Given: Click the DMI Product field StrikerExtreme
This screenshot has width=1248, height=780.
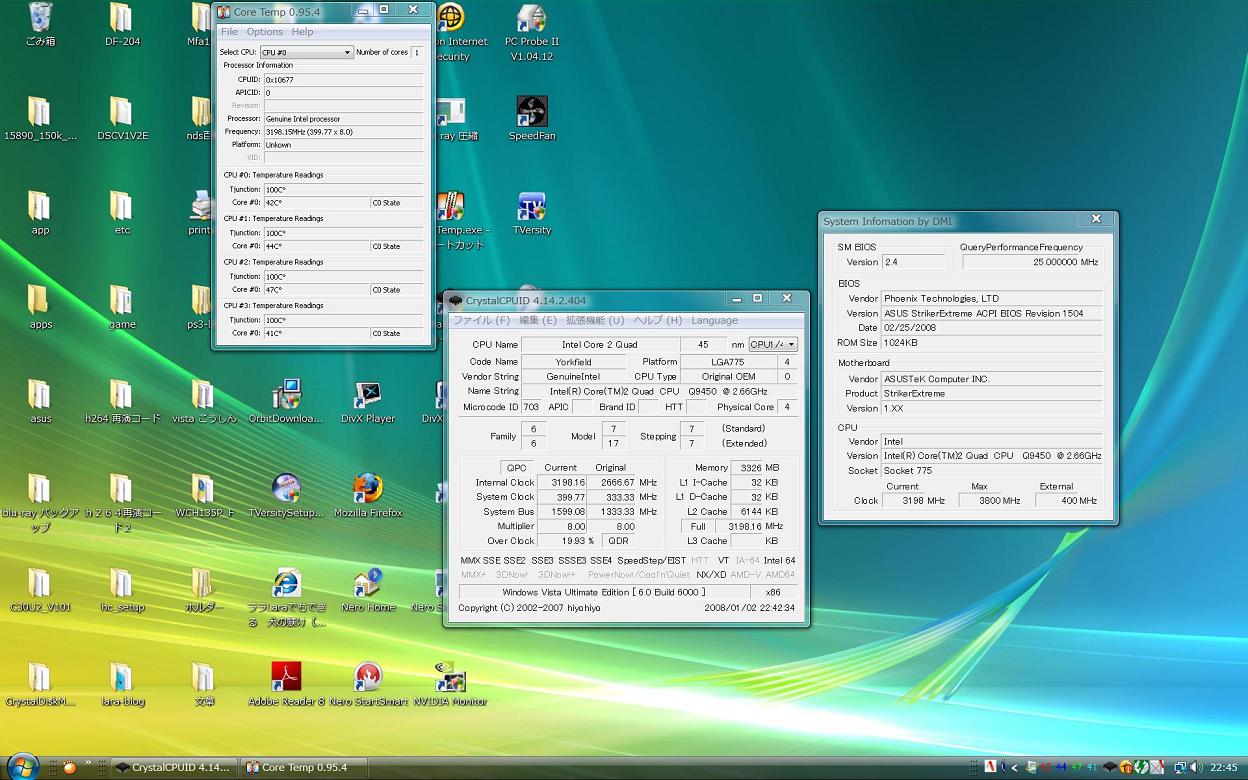Looking at the screenshot, I should click(991, 393).
